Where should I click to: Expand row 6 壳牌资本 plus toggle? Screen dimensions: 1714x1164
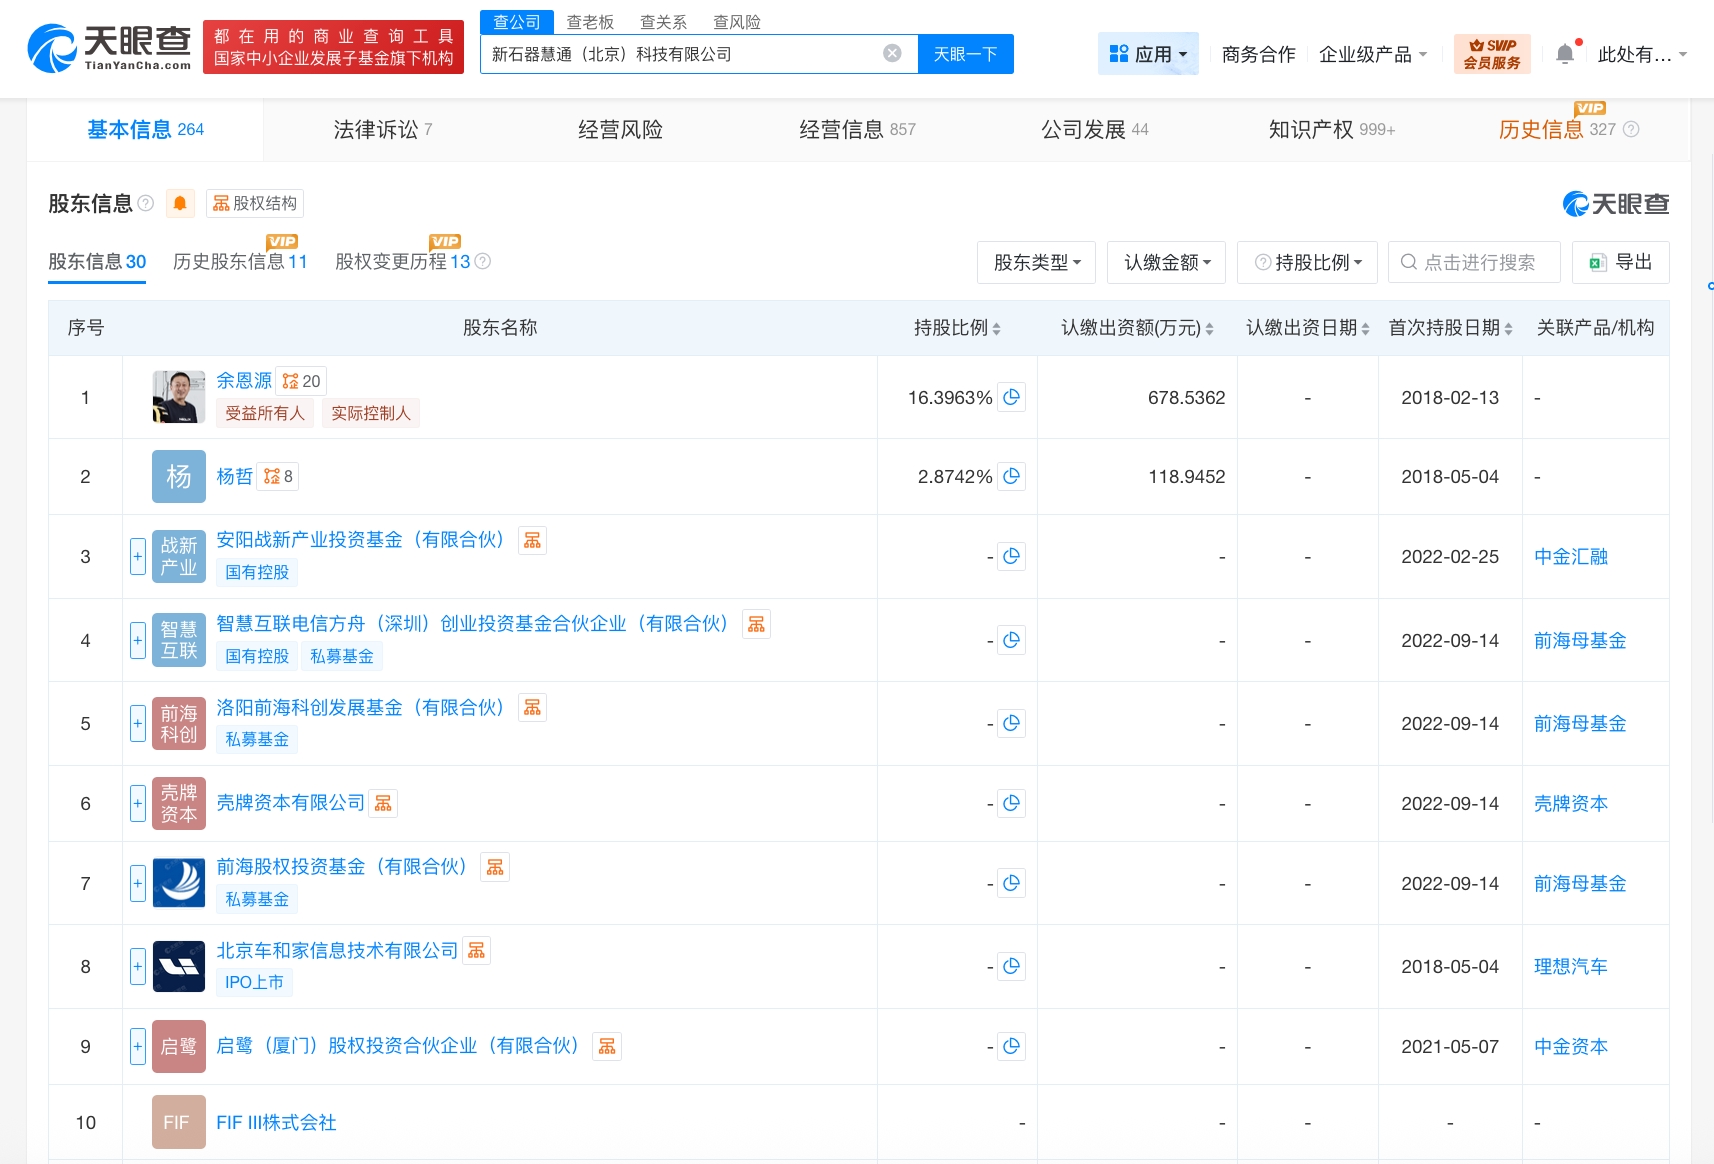[138, 803]
